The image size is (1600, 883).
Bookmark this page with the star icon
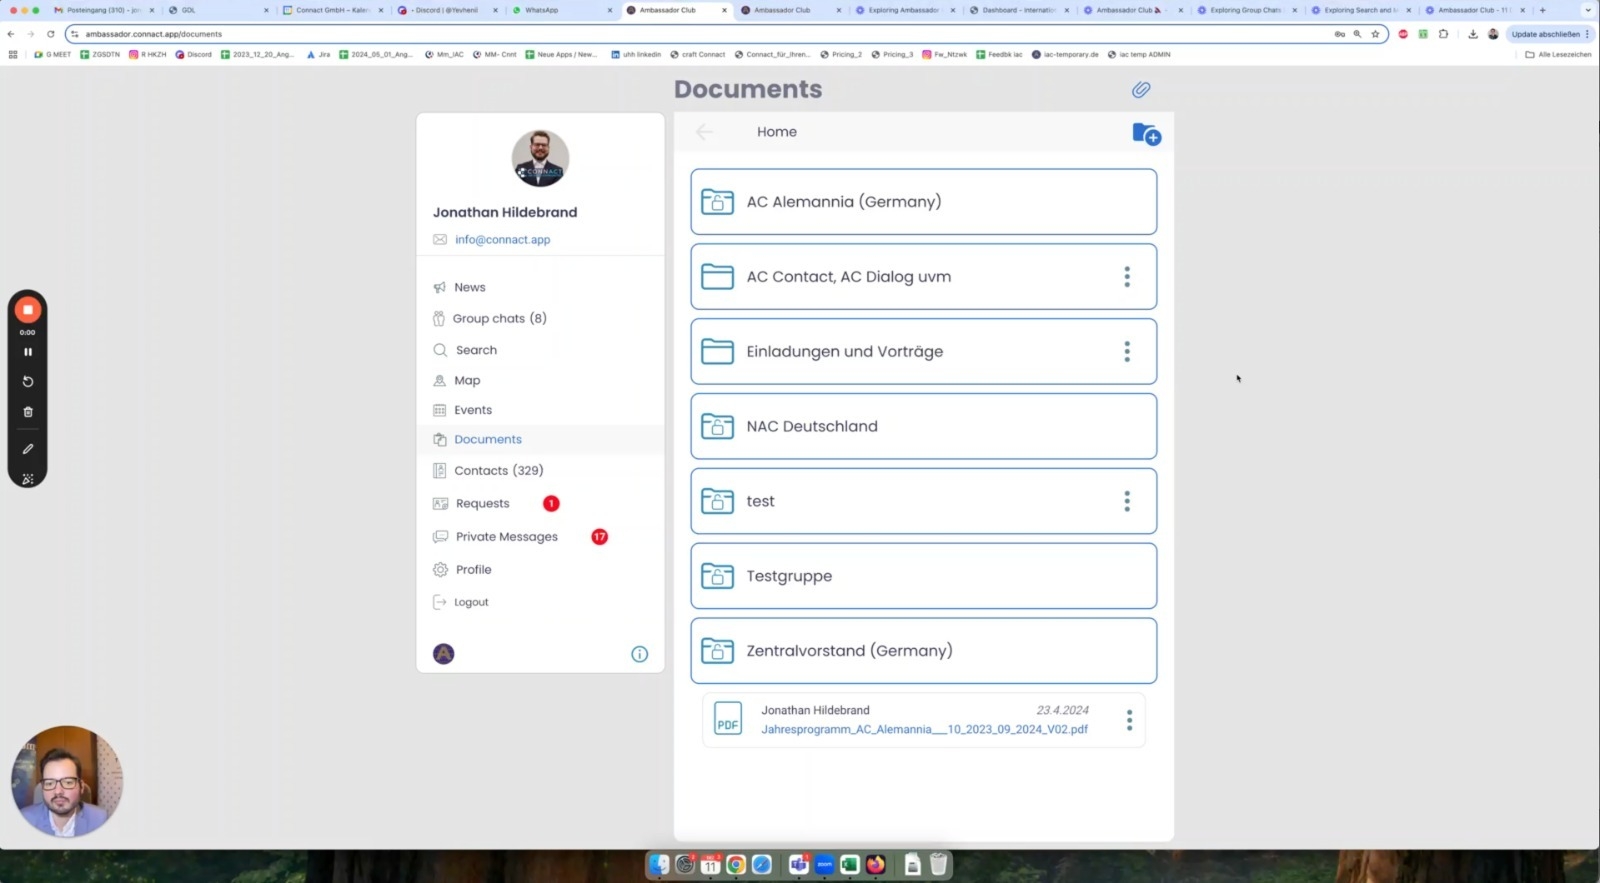pyautogui.click(x=1375, y=34)
